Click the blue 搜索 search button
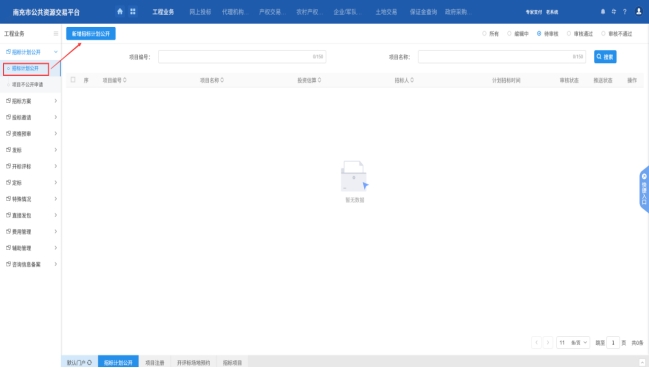The width and height of the screenshot is (649, 368). click(605, 57)
